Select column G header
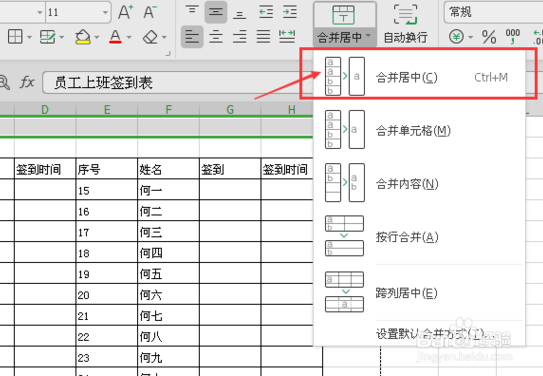 [x=230, y=110]
